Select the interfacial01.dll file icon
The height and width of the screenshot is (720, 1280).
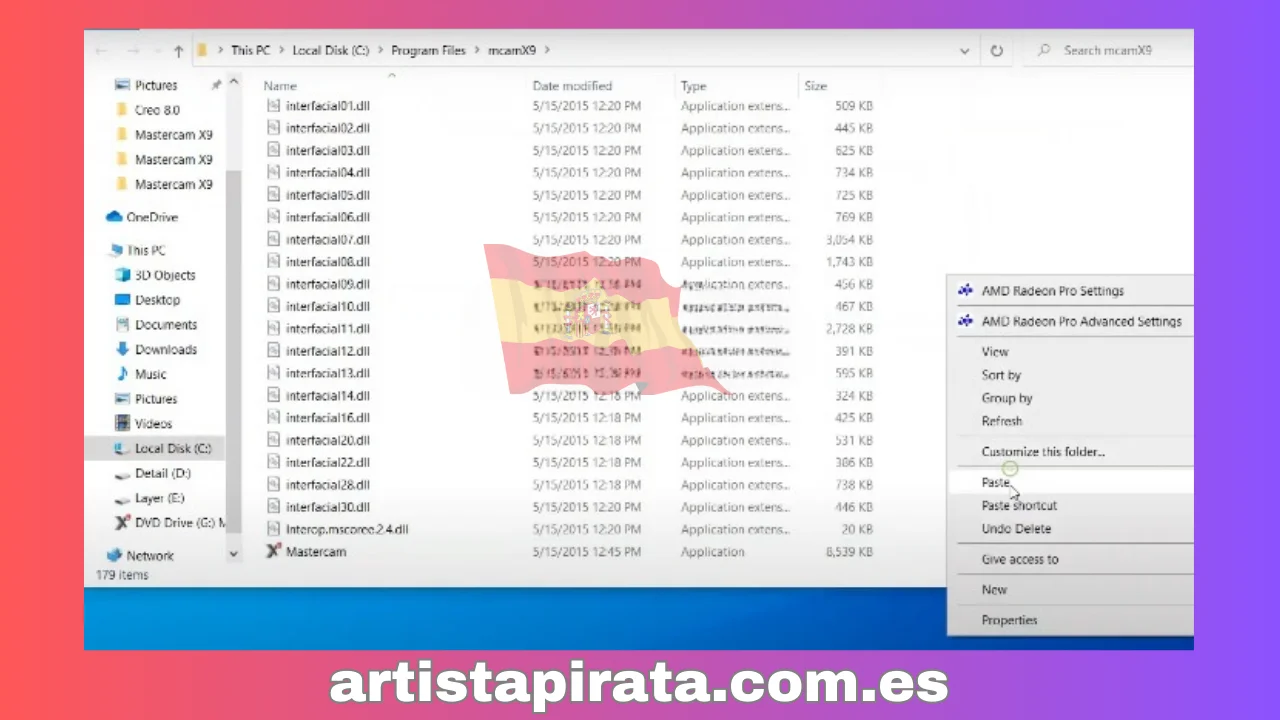point(274,105)
